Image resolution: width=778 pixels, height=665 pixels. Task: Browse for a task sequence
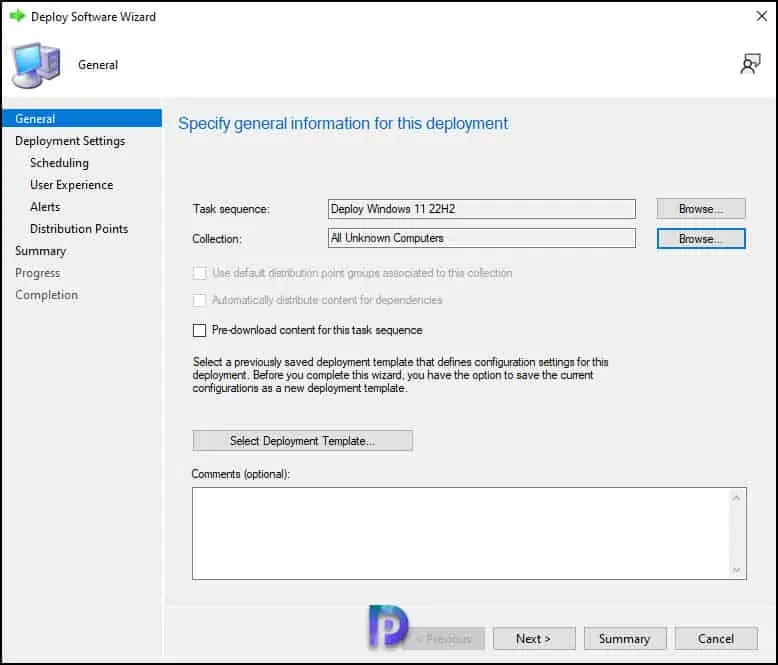701,209
